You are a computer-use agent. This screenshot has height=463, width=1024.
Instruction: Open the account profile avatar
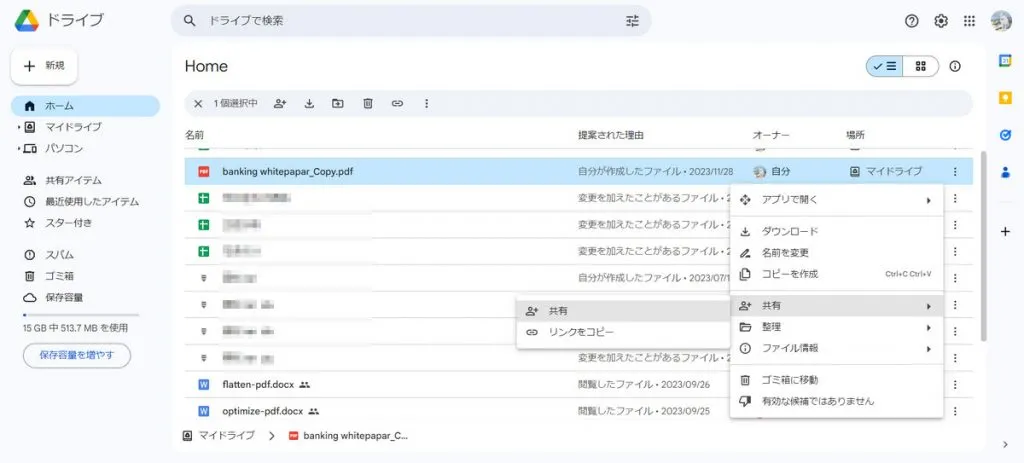tap(1000, 21)
